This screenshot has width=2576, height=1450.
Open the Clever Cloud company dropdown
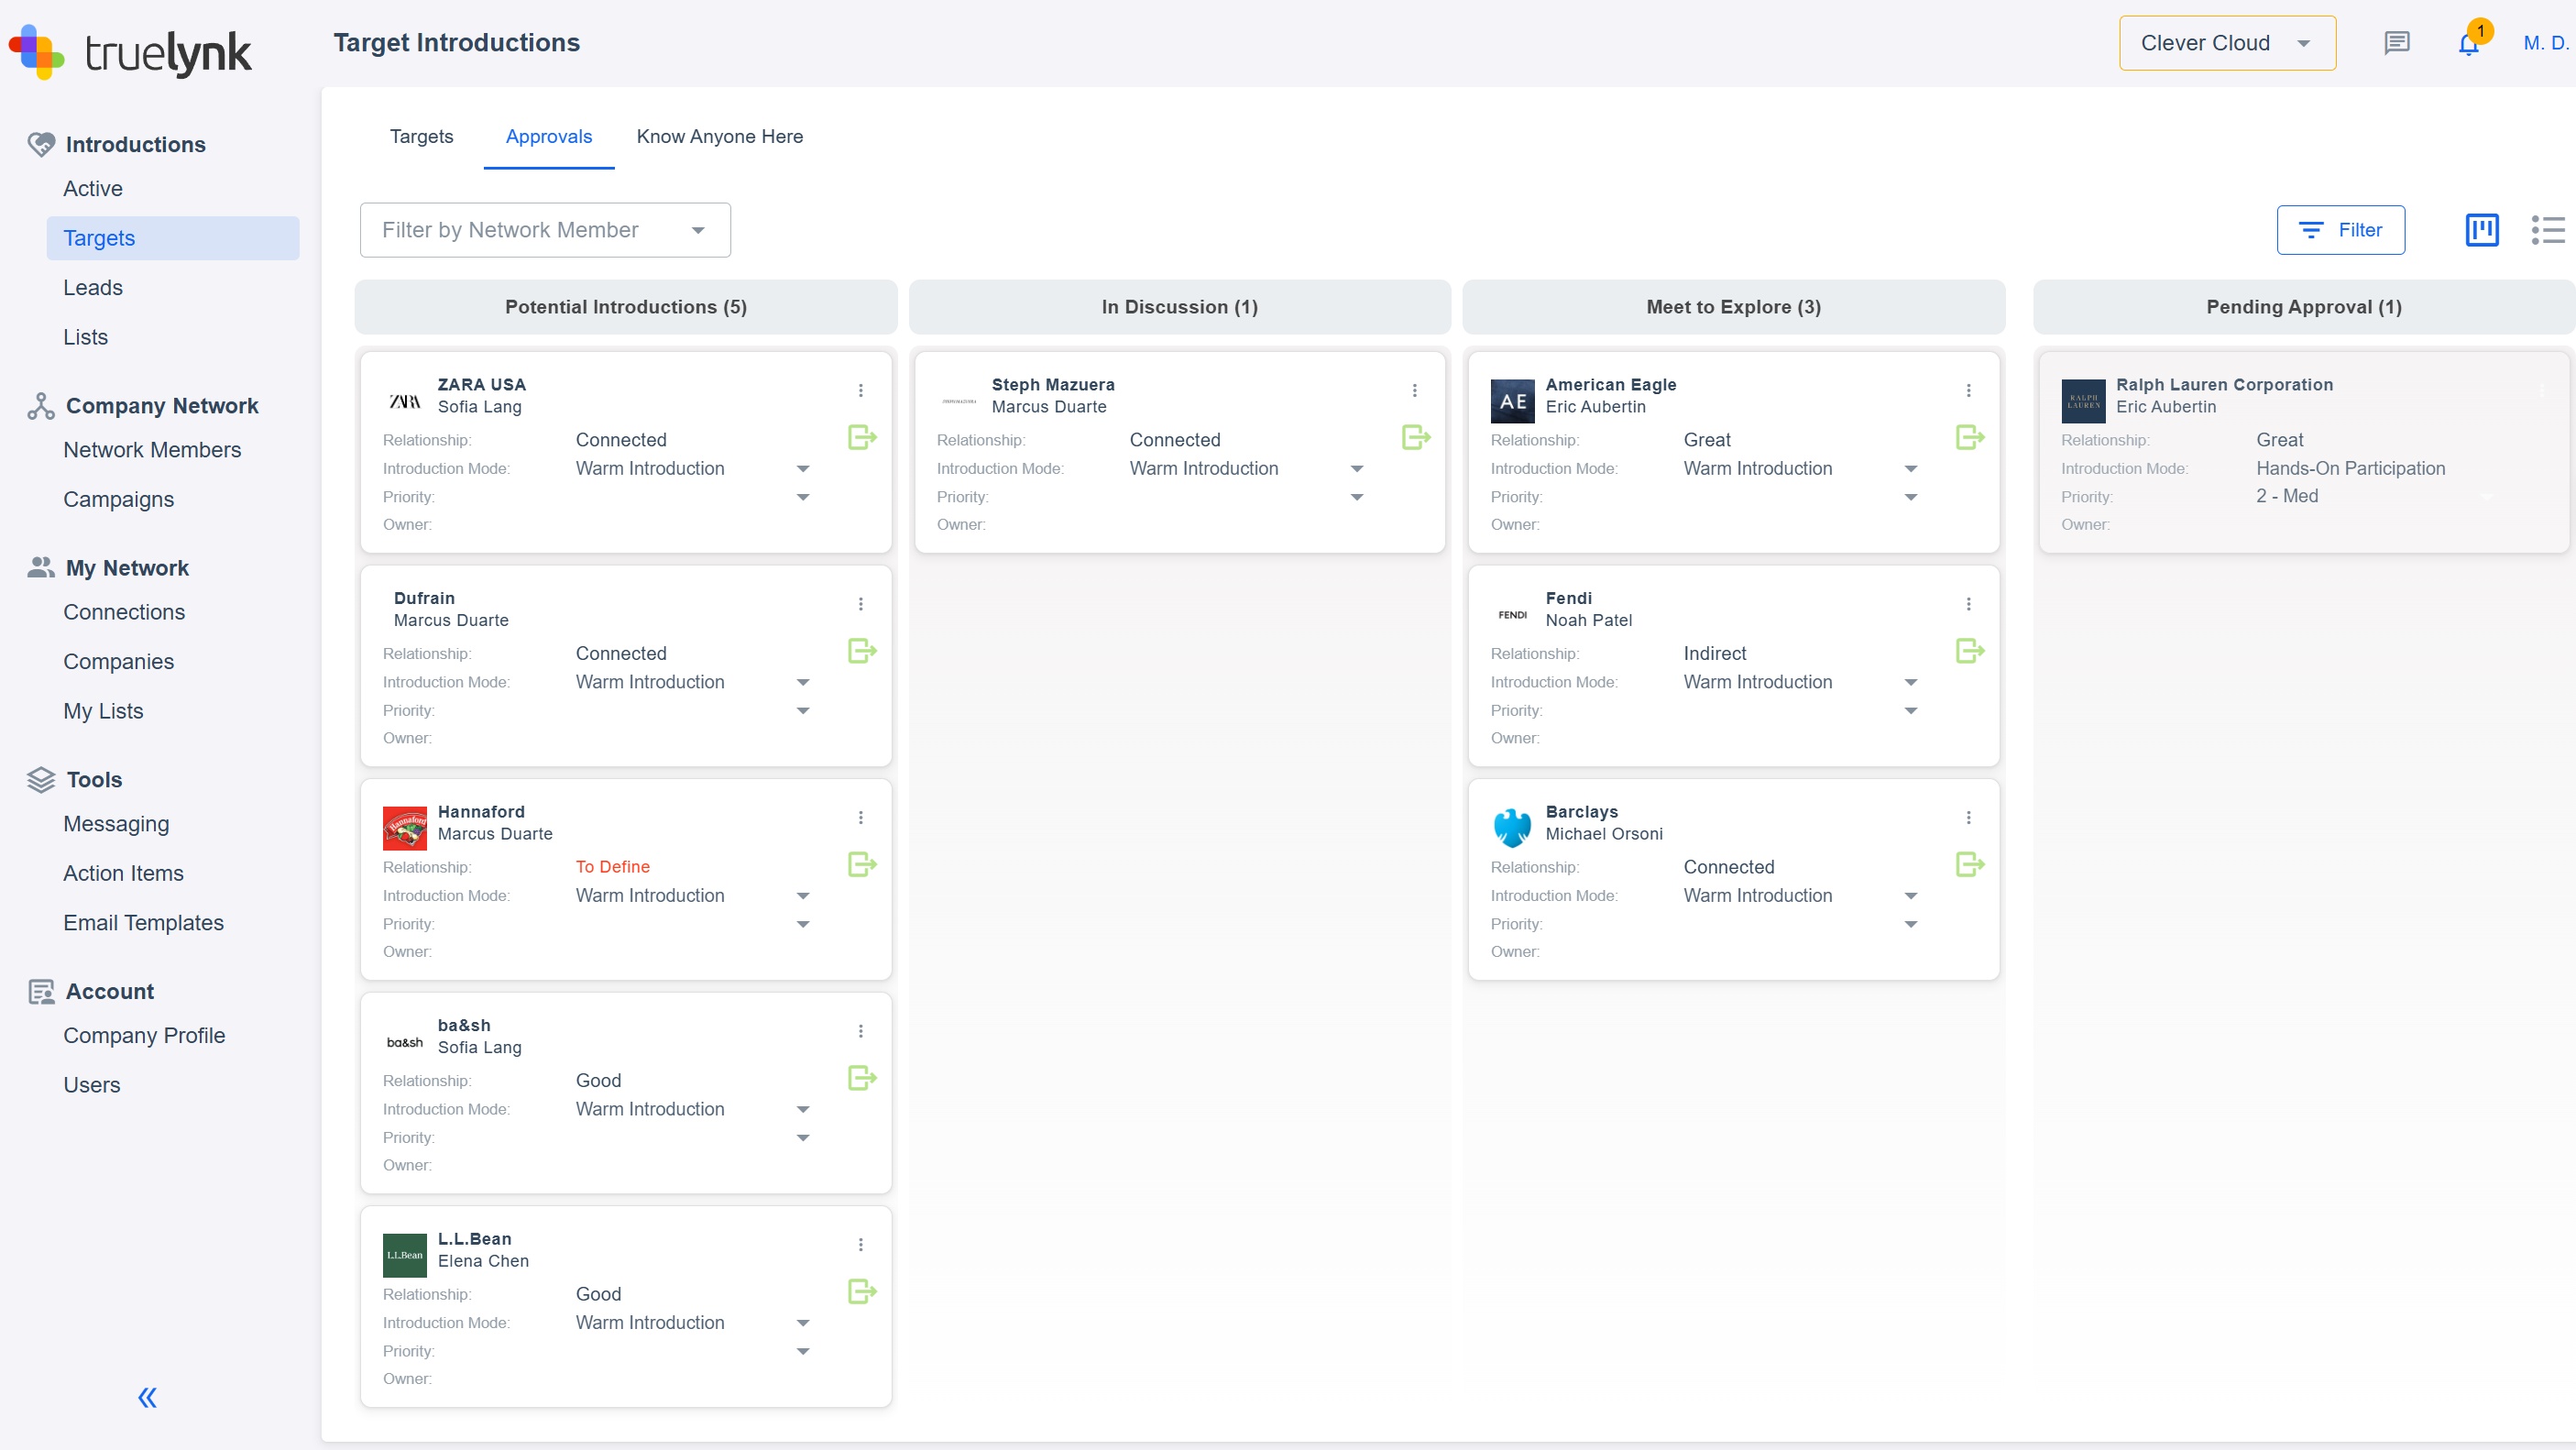pos(2227,43)
